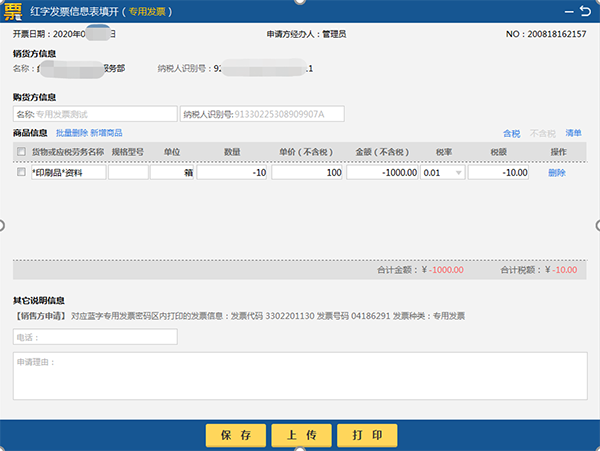Image resolution: width=600 pixels, height=451 pixels.
Task: Click the yellow 票 app logo icon
Action: (x=15, y=12)
